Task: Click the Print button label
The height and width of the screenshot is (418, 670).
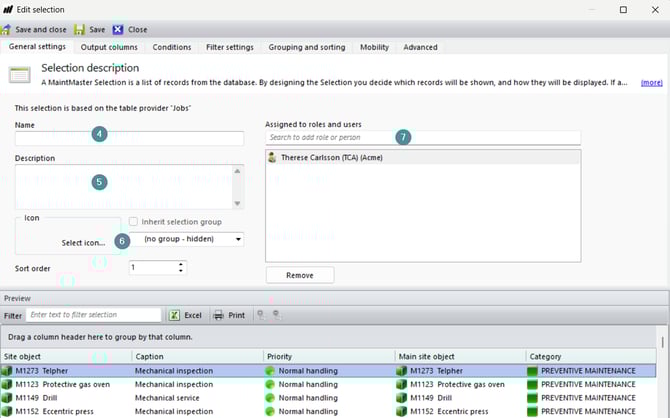Action: pos(237,315)
